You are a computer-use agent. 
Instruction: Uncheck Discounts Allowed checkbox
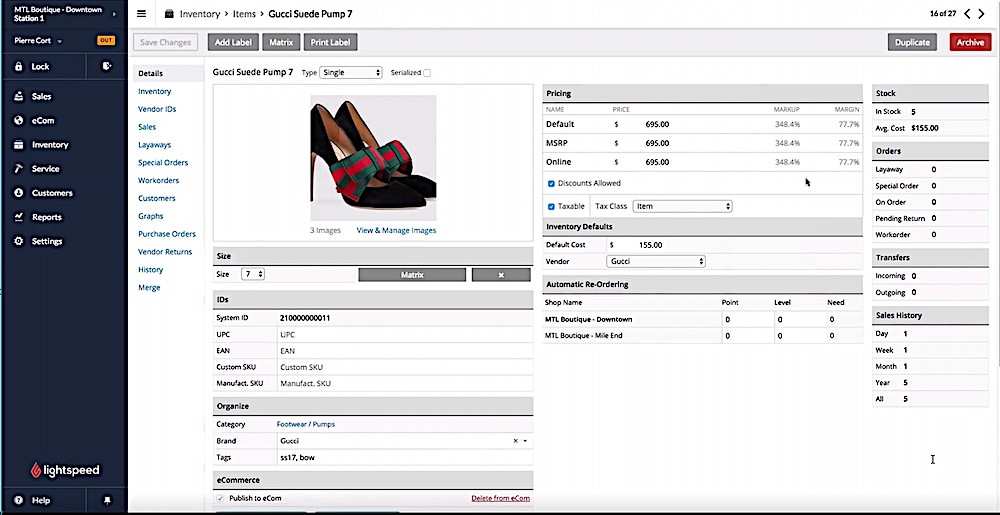click(x=551, y=184)
